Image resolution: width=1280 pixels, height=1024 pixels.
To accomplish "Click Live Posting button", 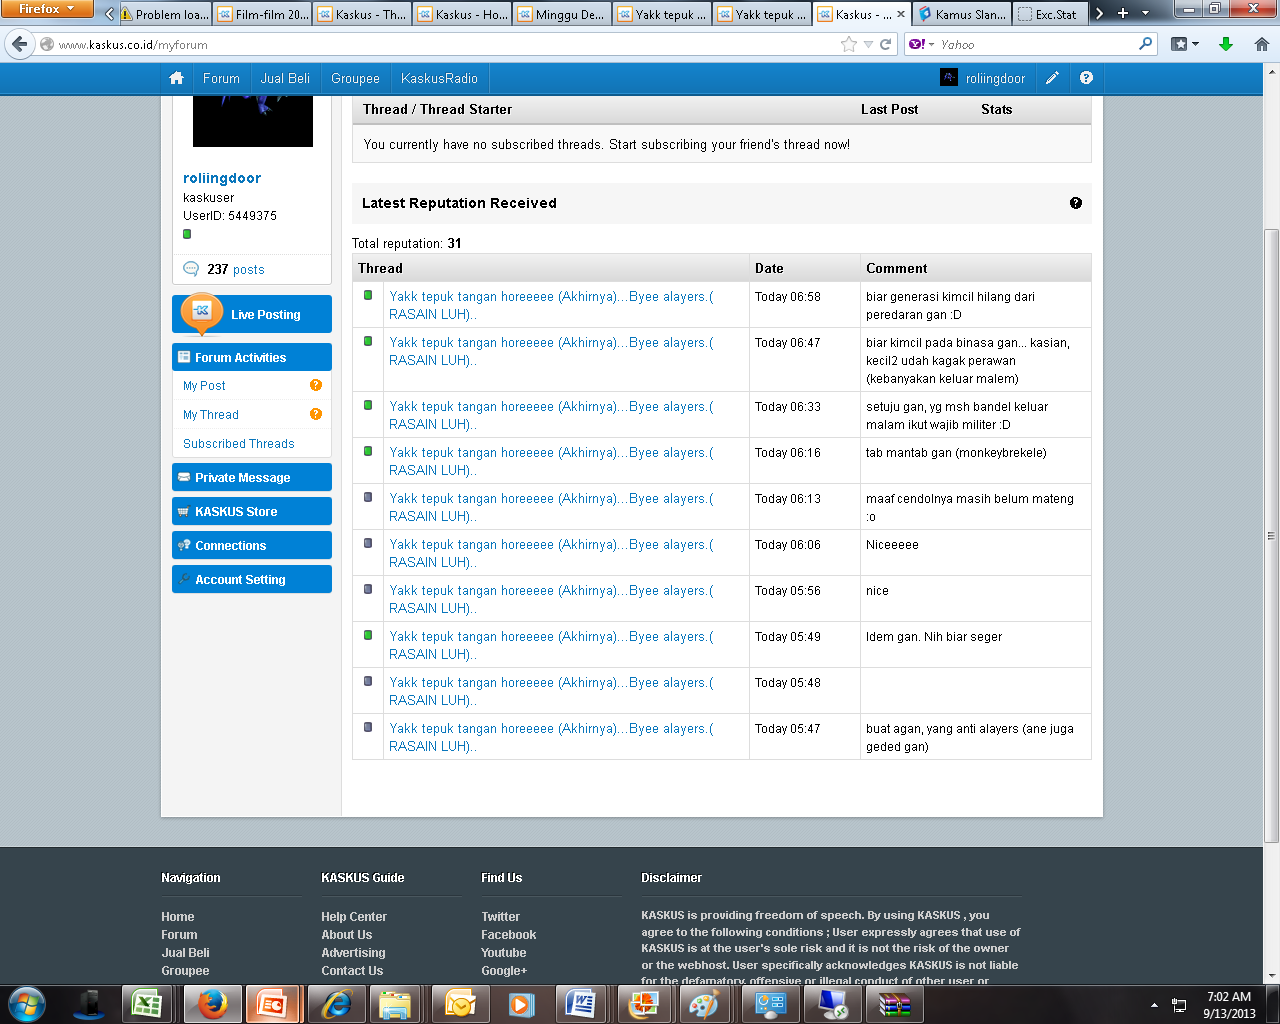I will coord(252,314).
